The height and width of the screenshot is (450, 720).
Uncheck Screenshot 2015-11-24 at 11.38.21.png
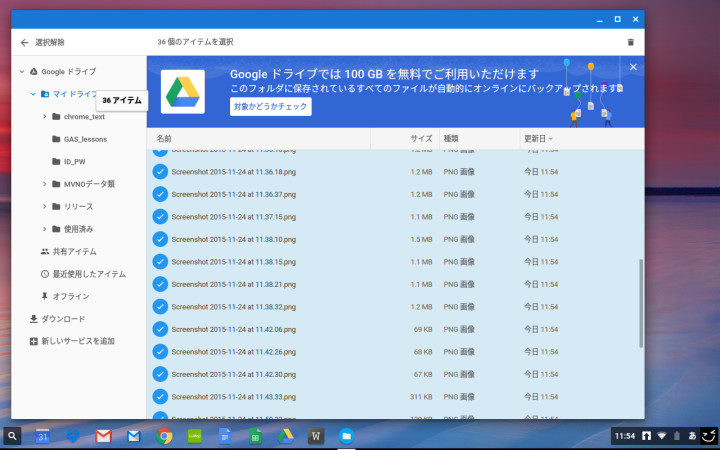[x=160, y=284]
